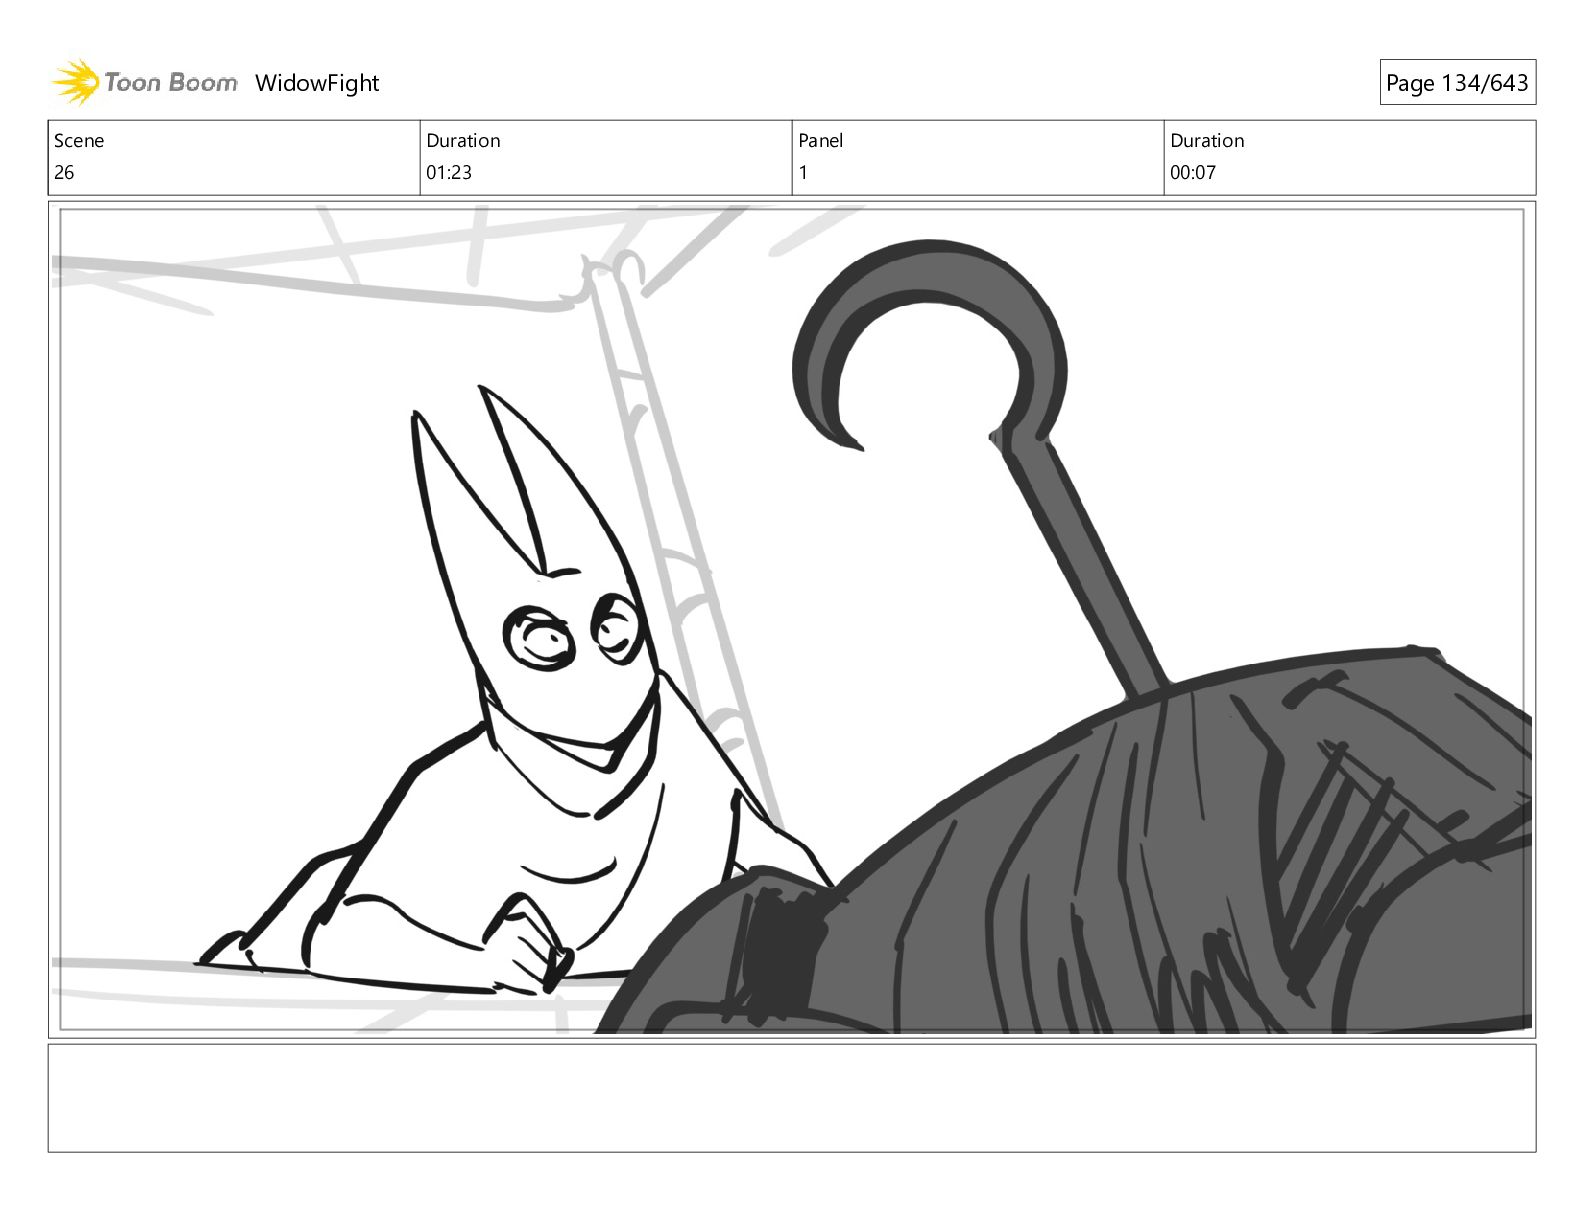Click the 'Page 134/643' page indicator

pyautogui.click(x=1457, y=83)
